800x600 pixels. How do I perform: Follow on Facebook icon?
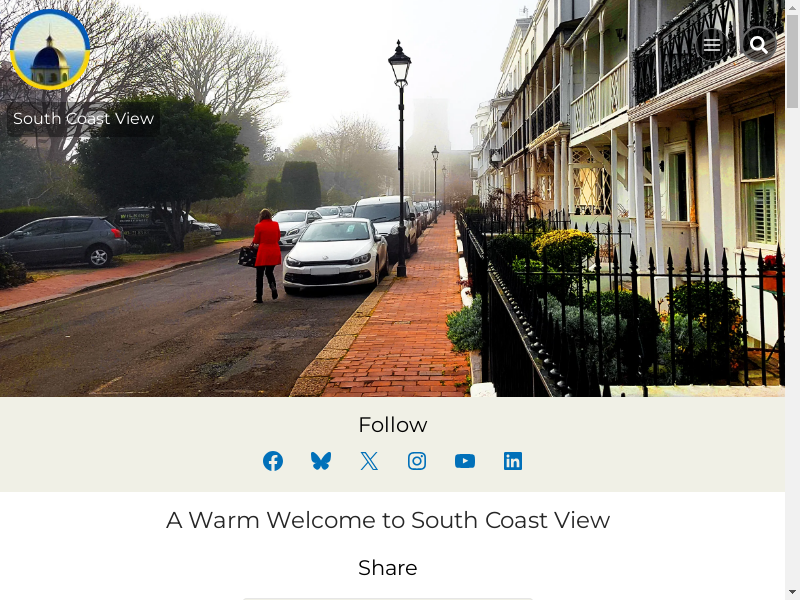coord(273,461)
